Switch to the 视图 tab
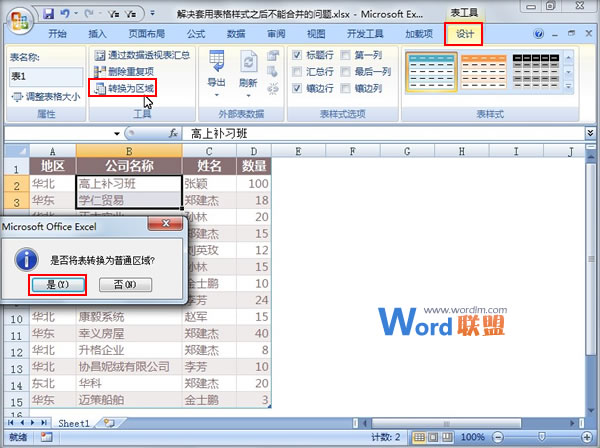This screenshot has width=600, height=448. click(x=316, y=34)
